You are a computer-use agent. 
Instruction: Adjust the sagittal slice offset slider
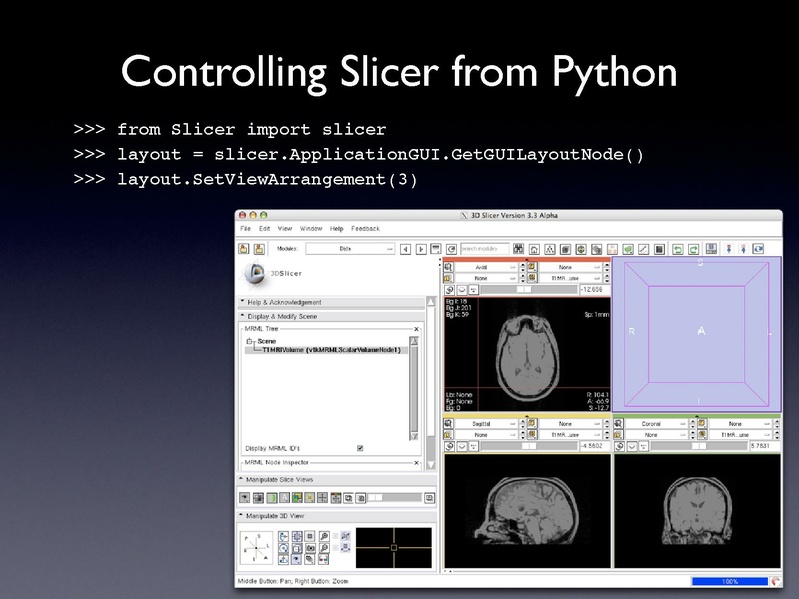coord(529,446)
